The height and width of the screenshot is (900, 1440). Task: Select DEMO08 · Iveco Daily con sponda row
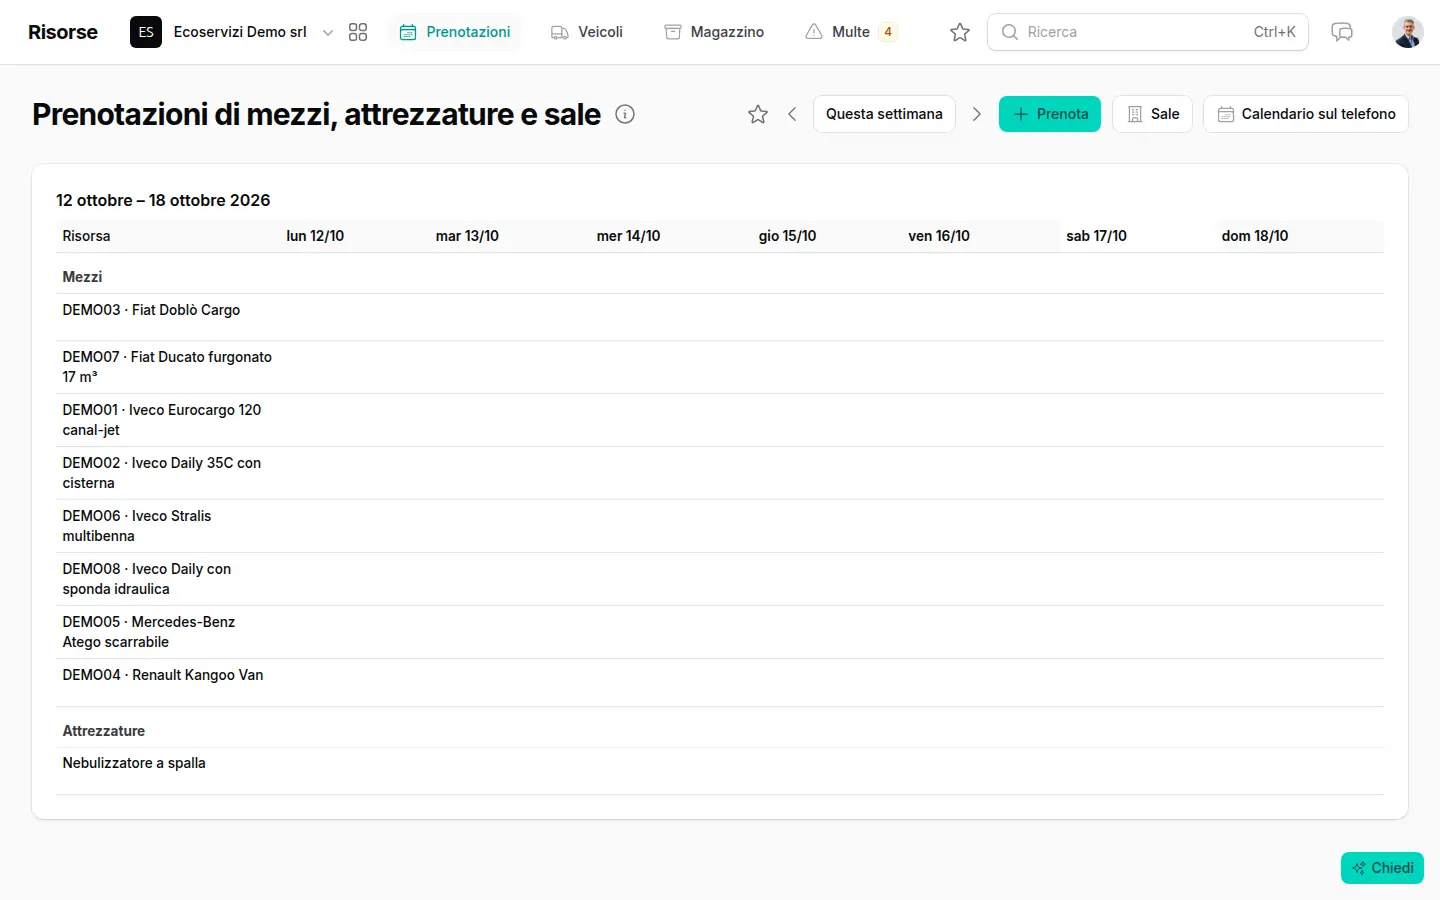point(720,579)
